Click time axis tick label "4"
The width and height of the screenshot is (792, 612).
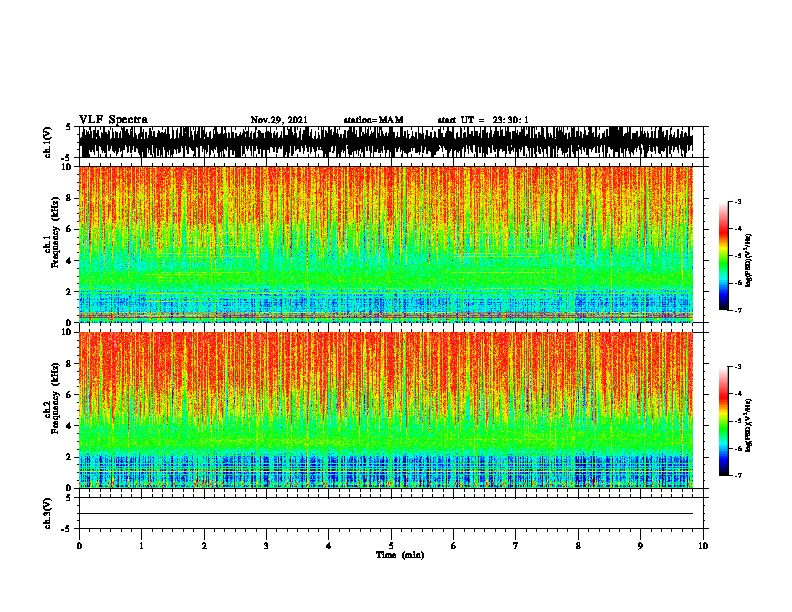pos(329,546)
